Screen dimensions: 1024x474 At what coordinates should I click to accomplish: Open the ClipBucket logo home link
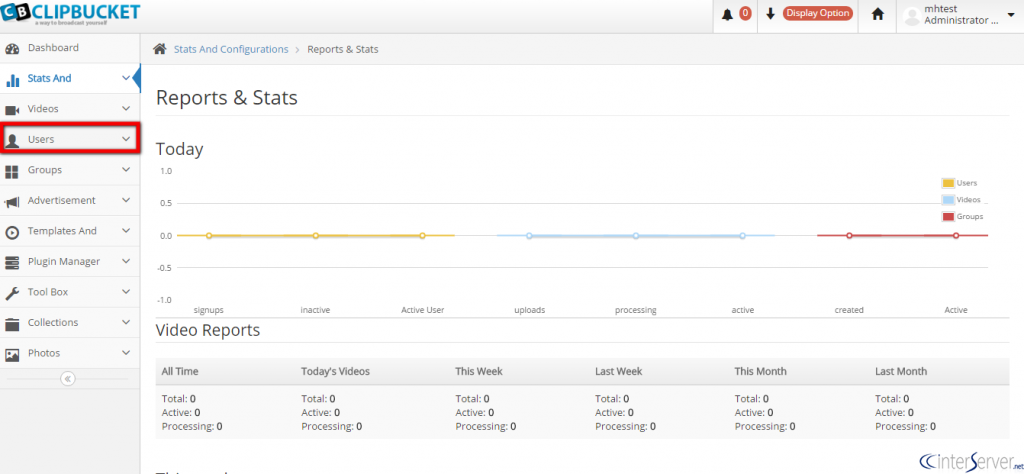point(70,14)
